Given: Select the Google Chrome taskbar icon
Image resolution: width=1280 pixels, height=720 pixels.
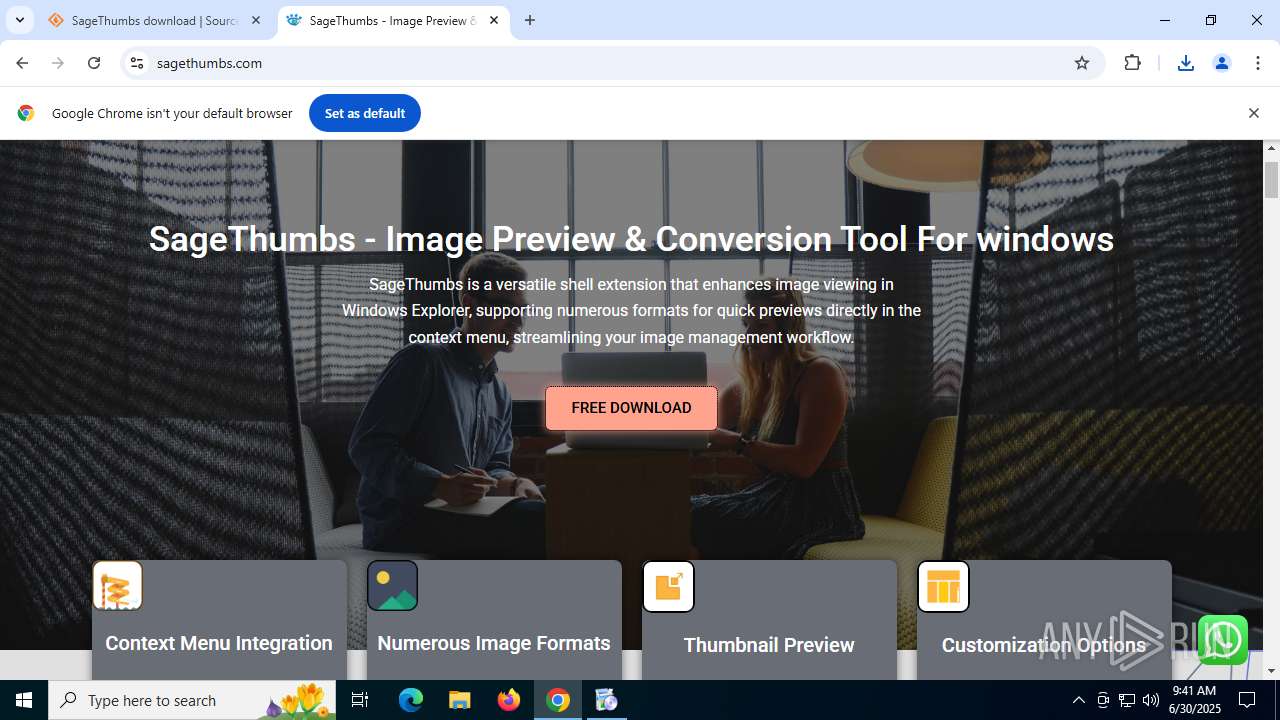Looking at the screenshot, I should click(x=558, y=700).
